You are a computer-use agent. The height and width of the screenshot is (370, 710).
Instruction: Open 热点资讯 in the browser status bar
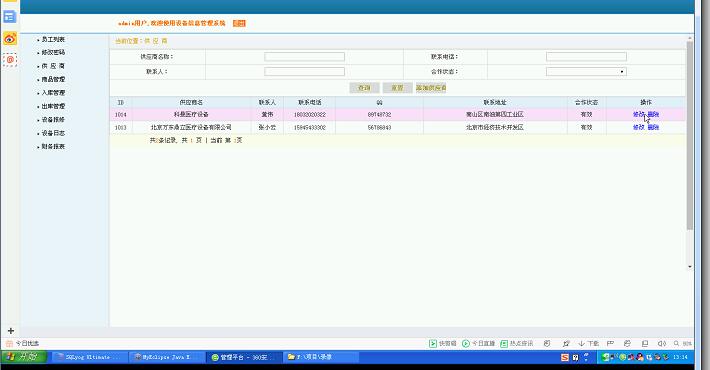(517, 344)
